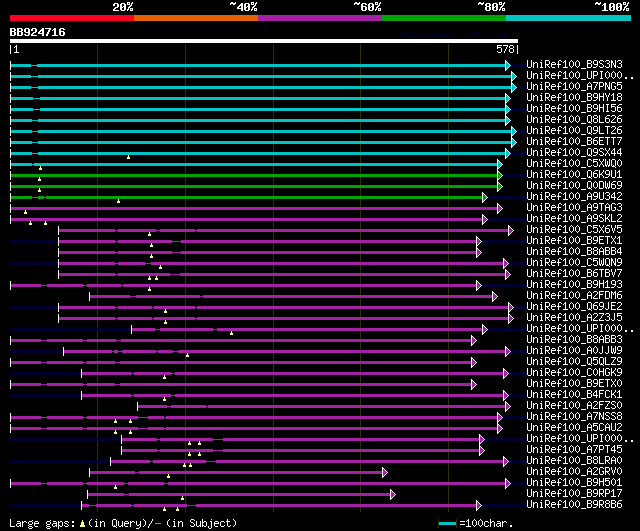Click the yellow gap marker under the UniRef100_B9RP17 bar
640x531 pixels.
[x=182, y=498]
